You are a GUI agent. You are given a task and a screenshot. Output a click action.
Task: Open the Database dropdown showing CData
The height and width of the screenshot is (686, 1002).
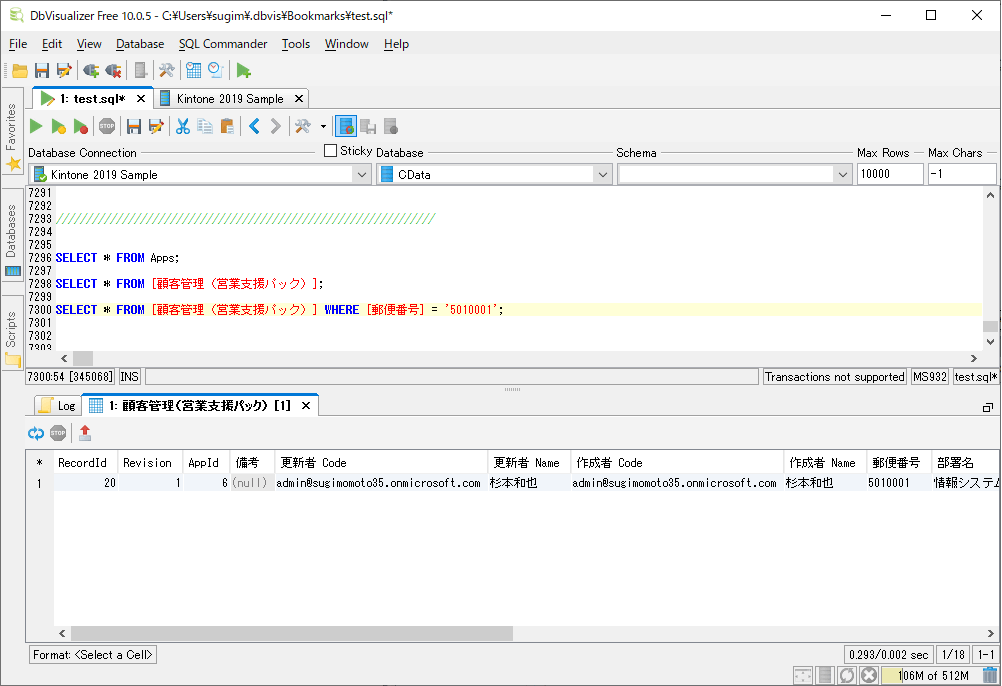coord(494,174)
